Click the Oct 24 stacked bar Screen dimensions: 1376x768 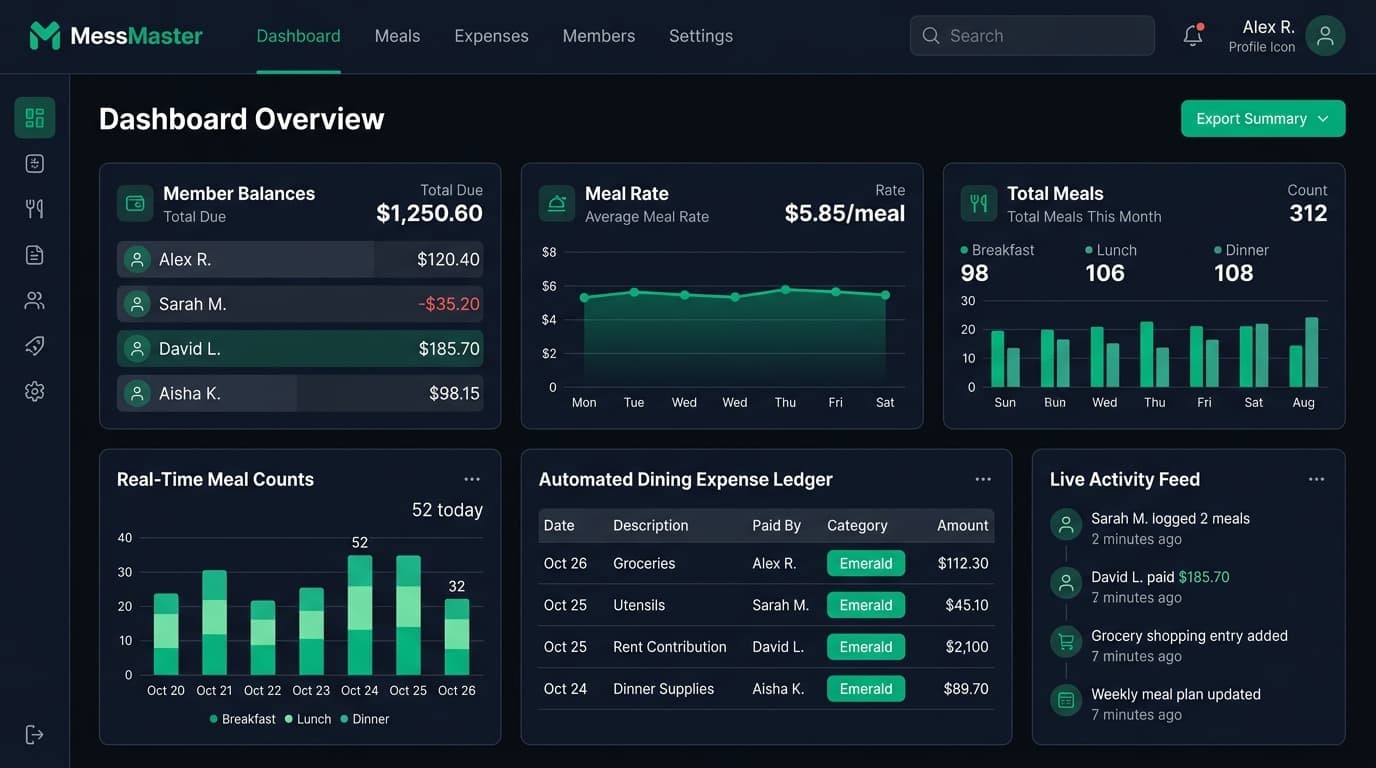[360, 615]
